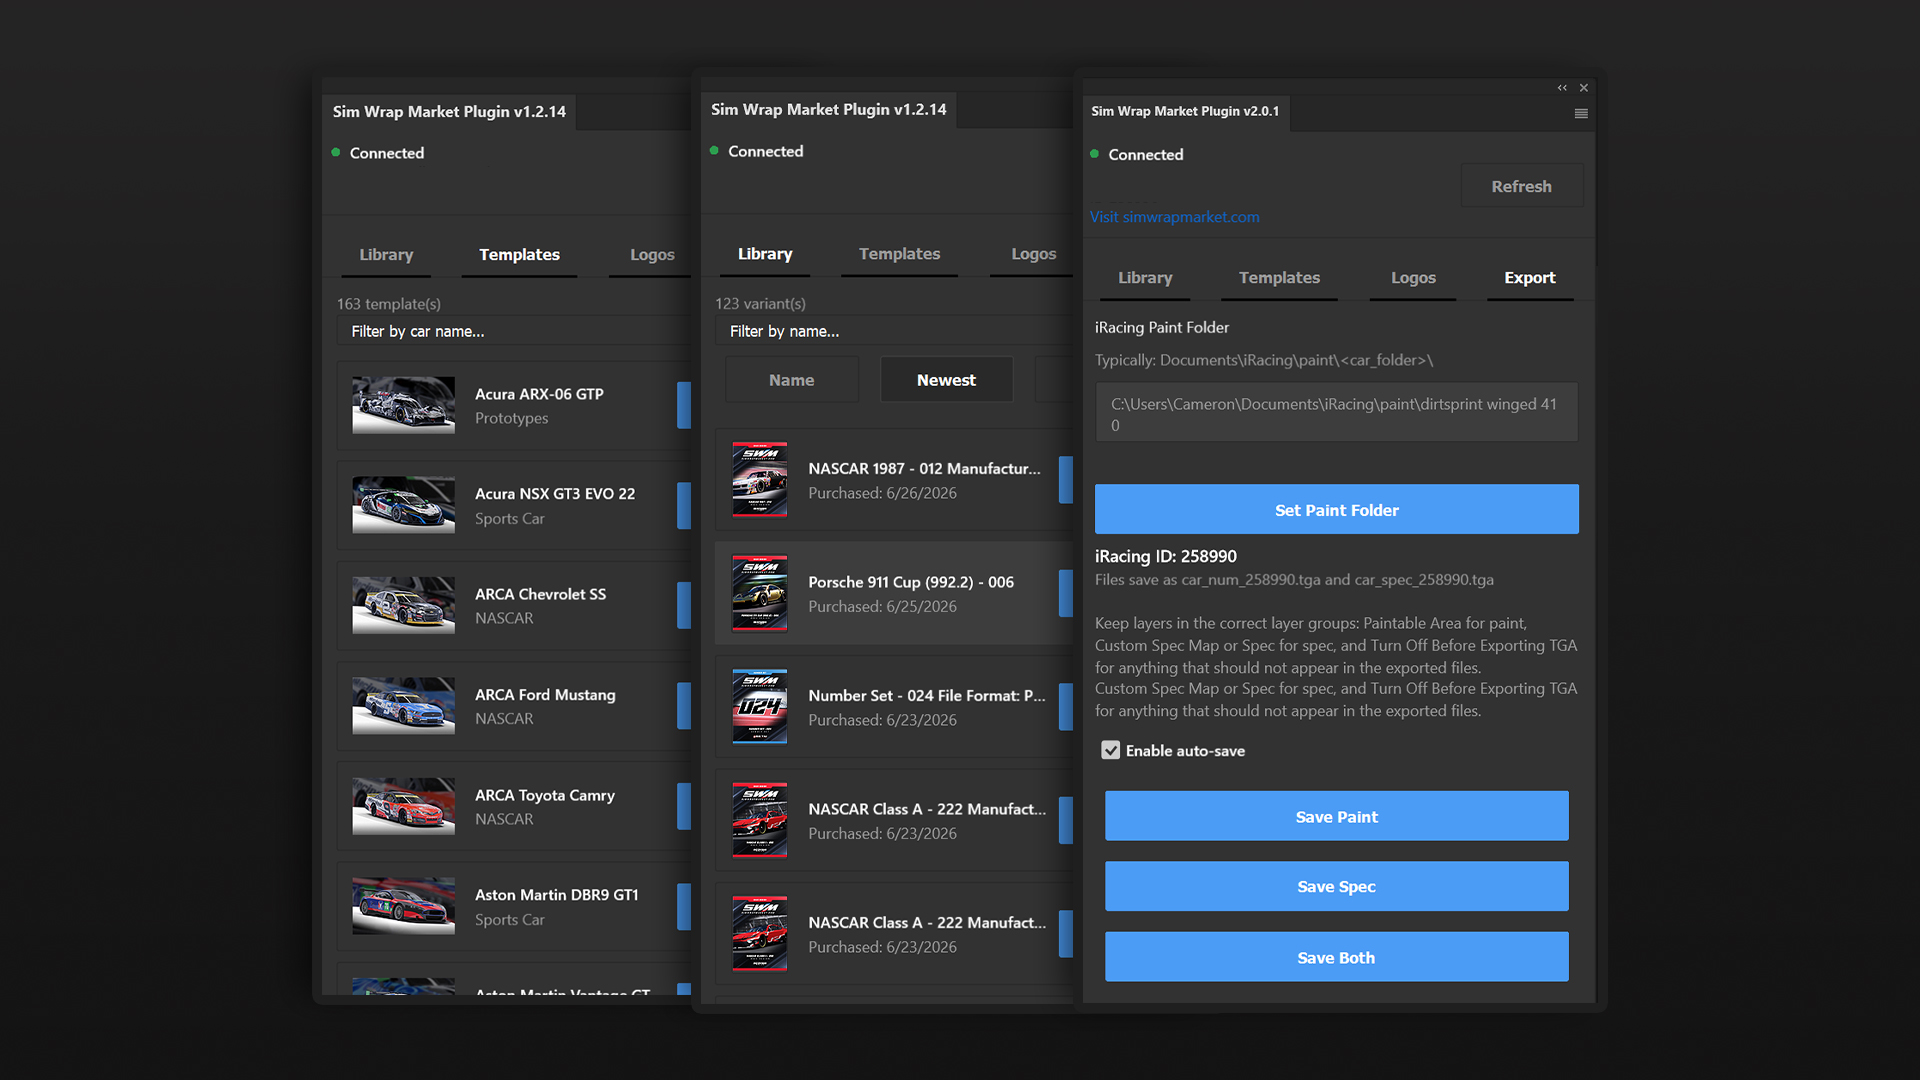This screenshot has width=1920, height=1080.
Task: Click blue button on ARCA Toyota Camry row
Action: coord(684,806)
